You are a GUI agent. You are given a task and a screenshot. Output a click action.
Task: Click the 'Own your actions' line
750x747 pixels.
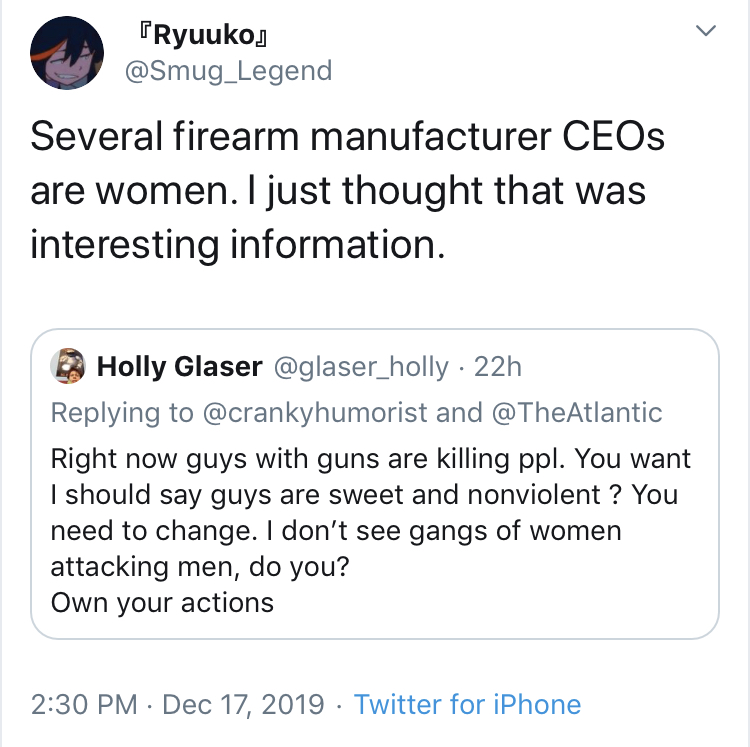[x=162, y=602]
